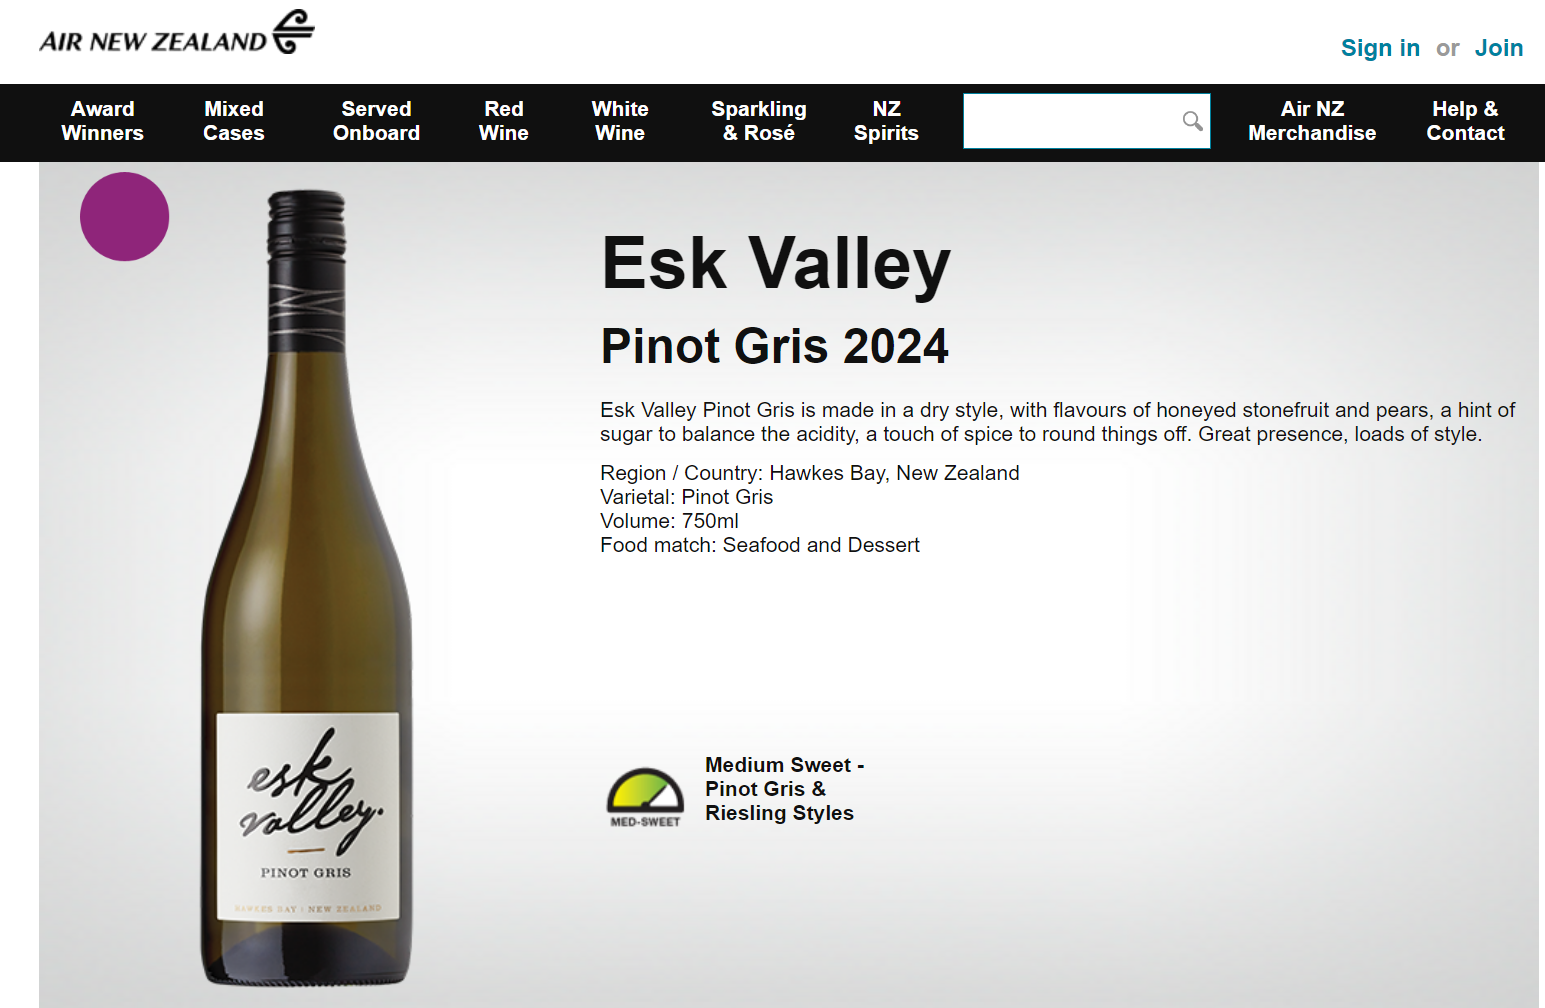Open NZ Spirits menu item
The image size is (1545, 1008).
tap(886, 121)
